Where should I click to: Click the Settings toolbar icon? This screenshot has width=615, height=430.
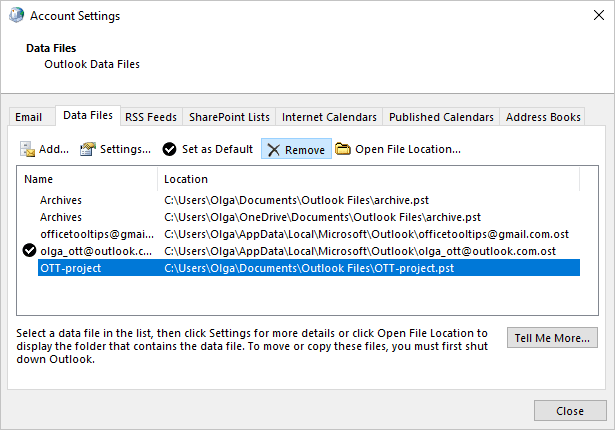[88, 149]
